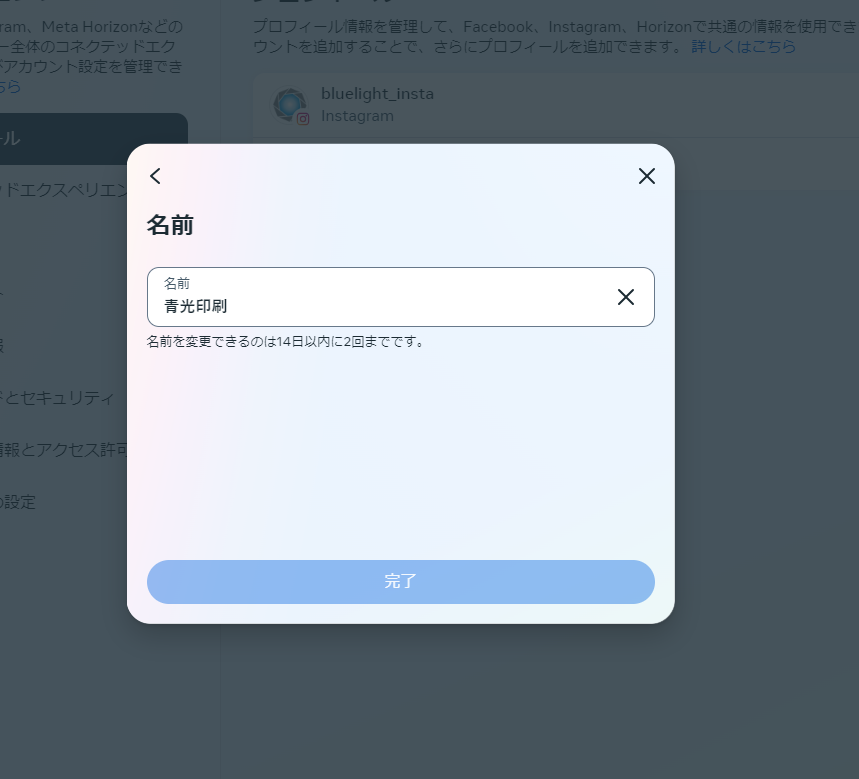This screenshot has width=859, height=779.
Task: Click the 14日以内に2回まで helper text
Action: click(286, 341)
